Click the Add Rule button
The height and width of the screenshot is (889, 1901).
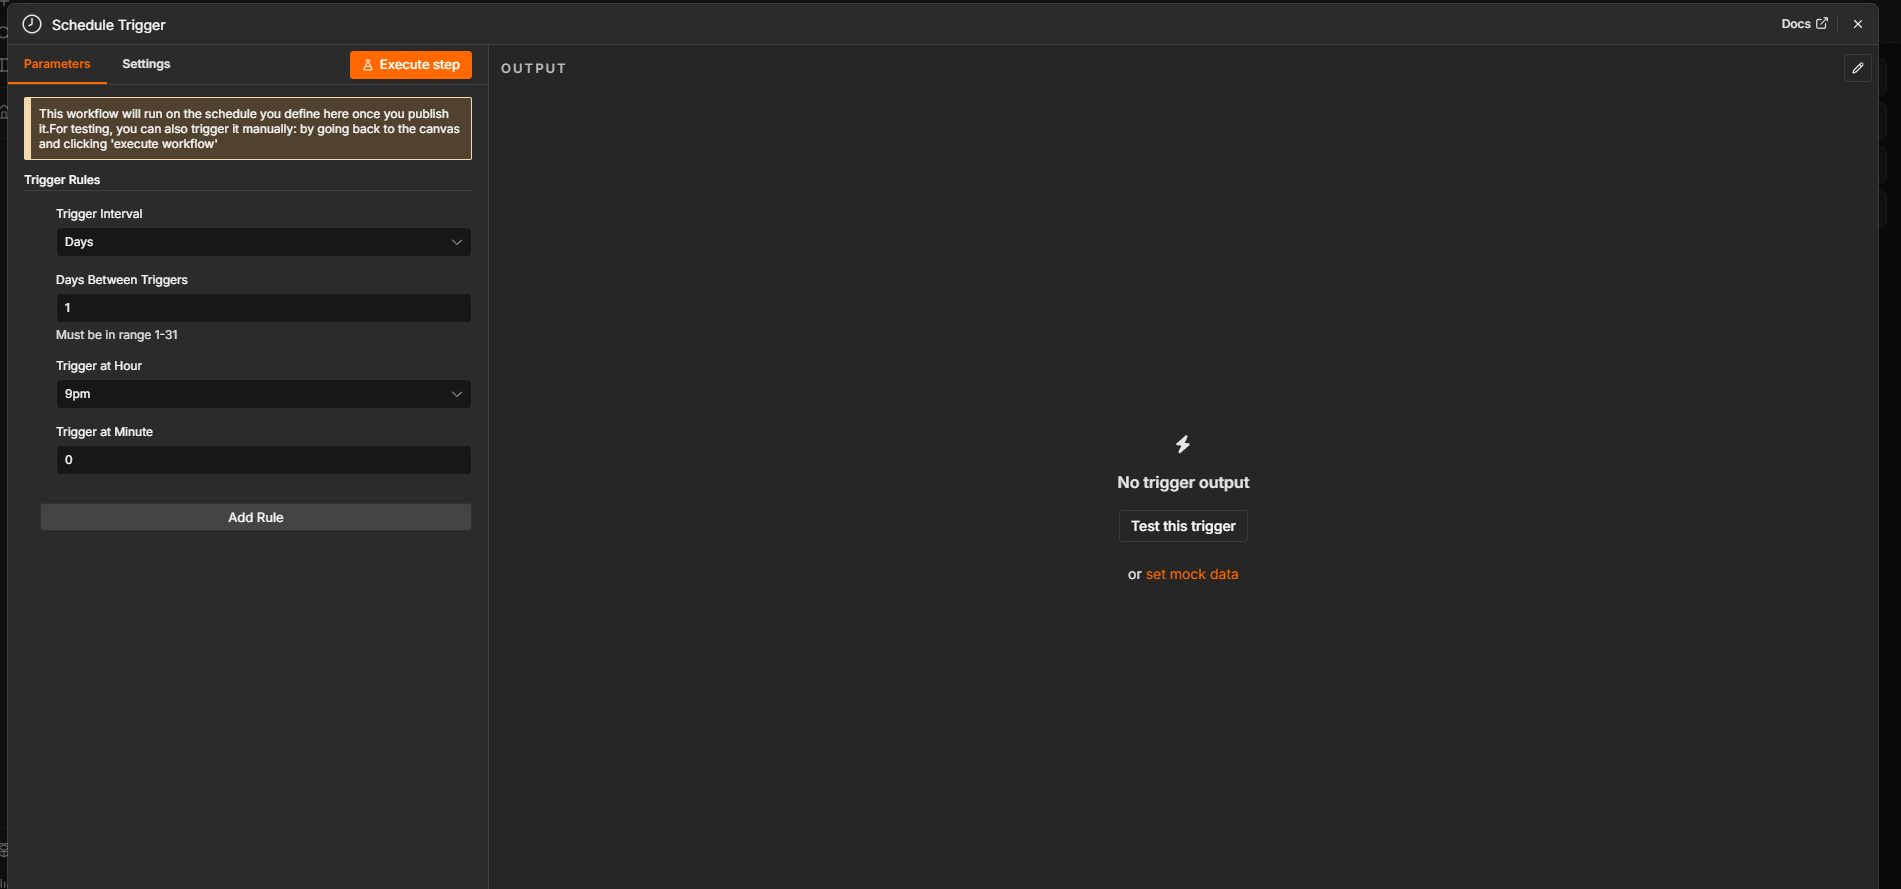point(256,517)
